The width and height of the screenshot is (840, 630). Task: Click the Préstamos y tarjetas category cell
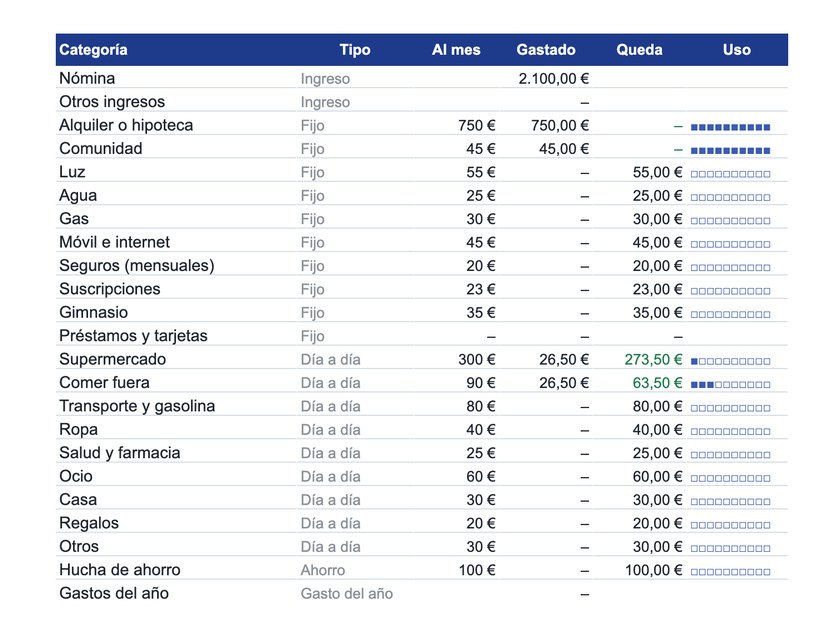tap(133, 336)
